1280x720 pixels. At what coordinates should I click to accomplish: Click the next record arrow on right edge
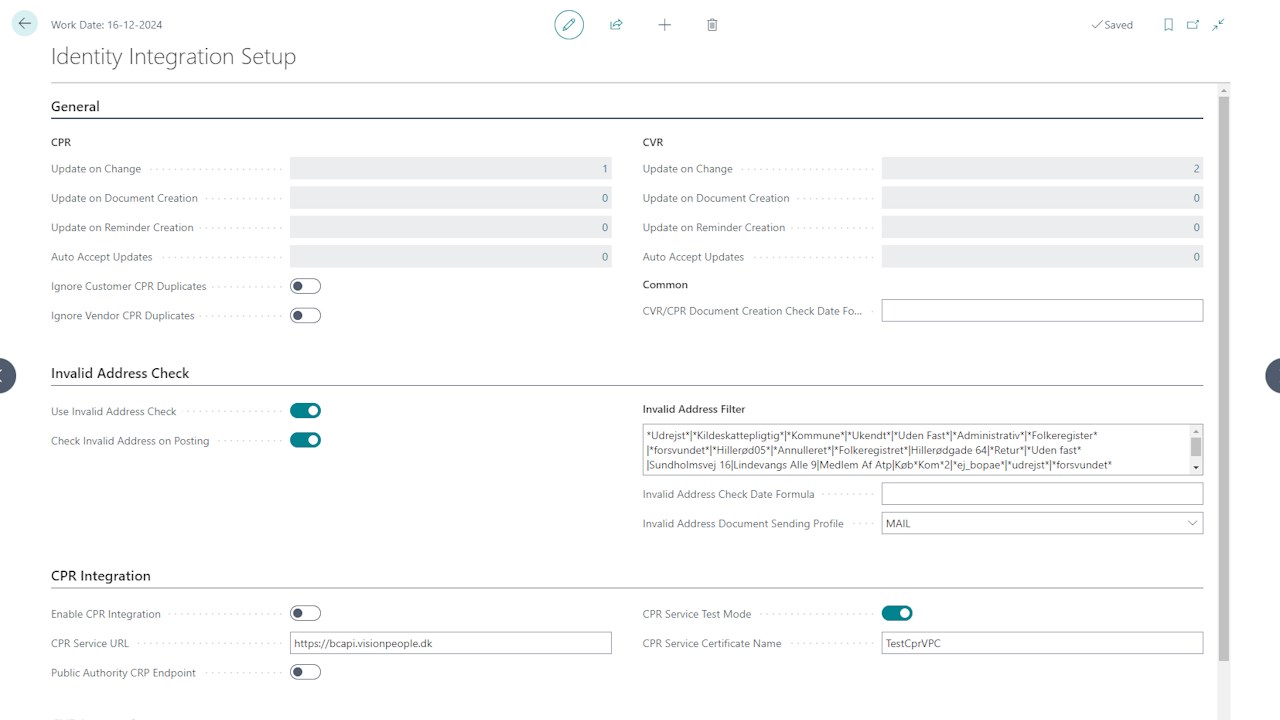pyautogui.click(x=1273, y=375)
